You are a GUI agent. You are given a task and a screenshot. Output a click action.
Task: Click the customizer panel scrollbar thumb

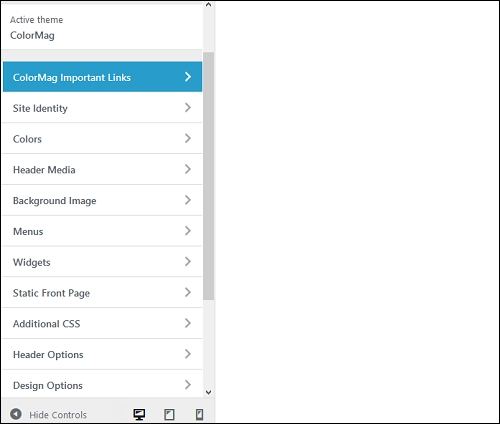208,176
